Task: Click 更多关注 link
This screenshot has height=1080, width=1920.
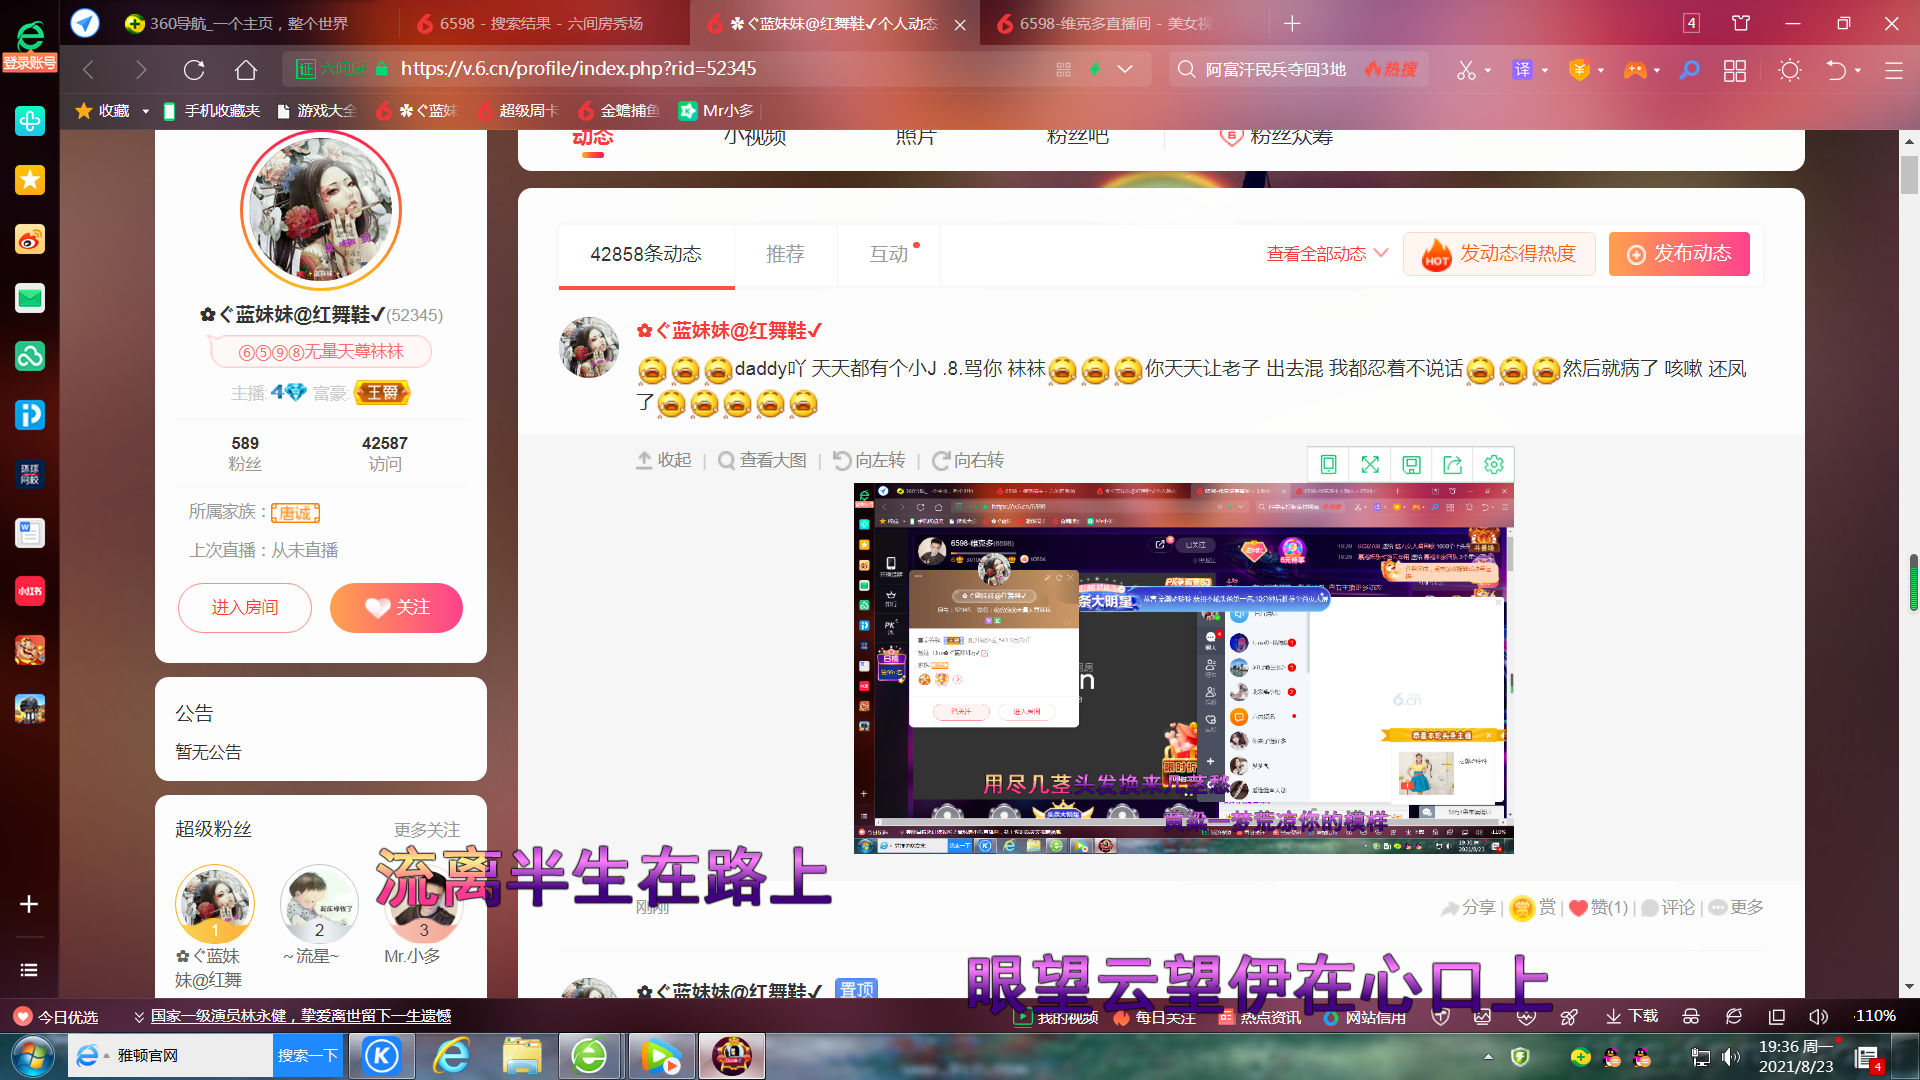Action: click(x=427, y=830)
